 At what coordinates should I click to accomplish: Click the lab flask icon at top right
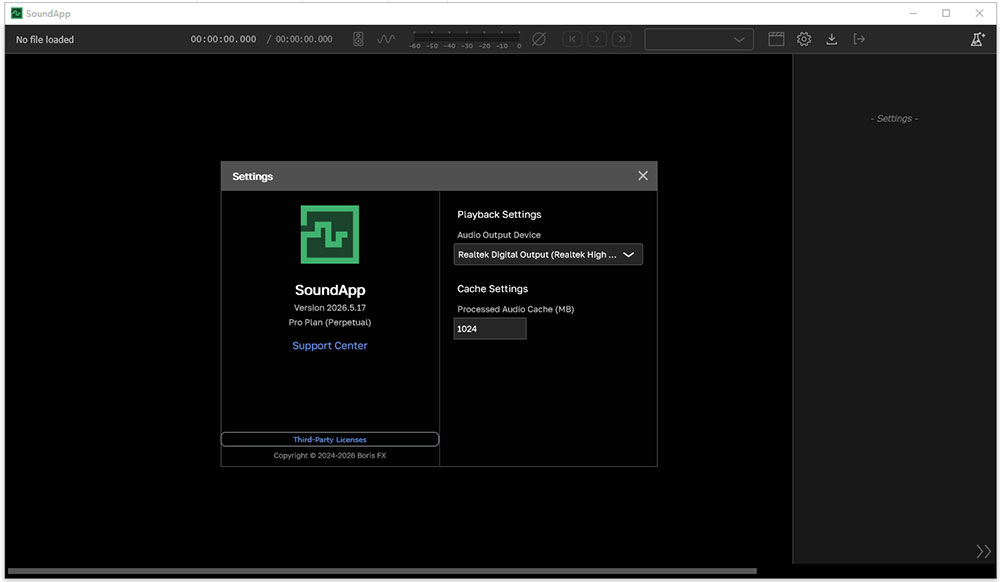(978, 39)
